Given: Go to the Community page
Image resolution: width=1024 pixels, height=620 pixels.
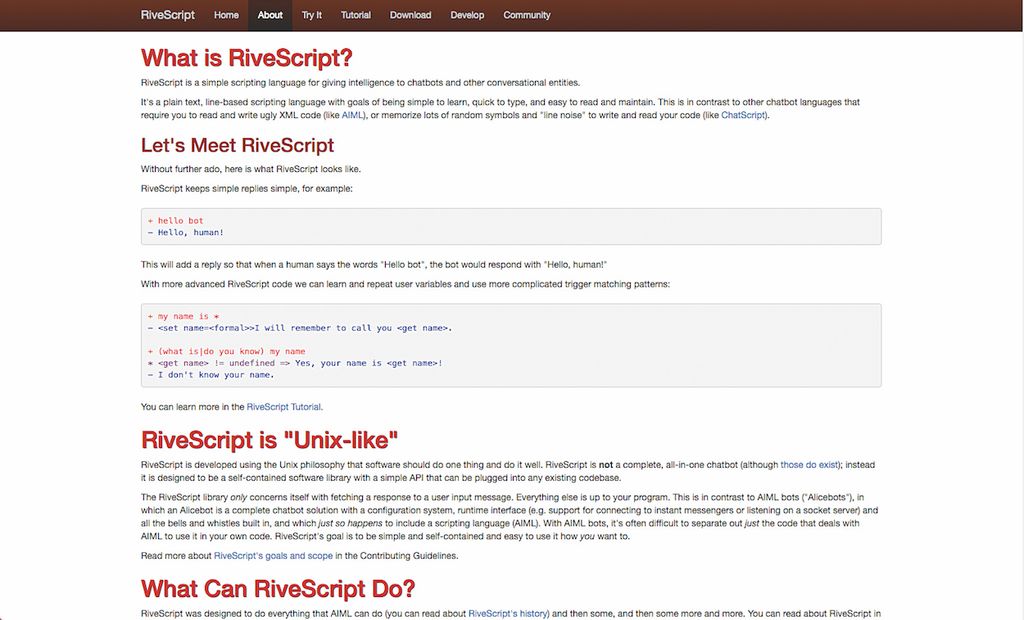Looking at the screenshot, I should 527,15.
